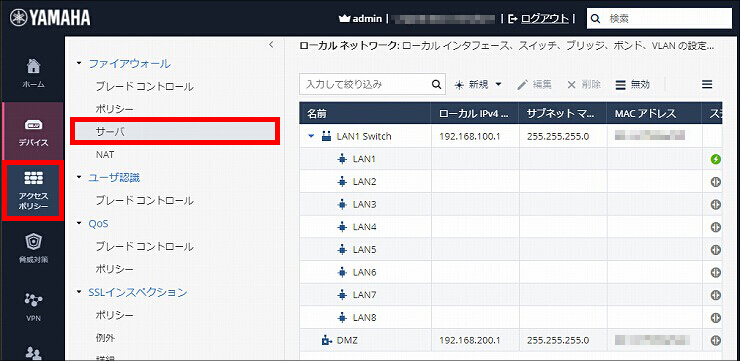Collapse the ユーザ認識 tree group

(79, 177)
